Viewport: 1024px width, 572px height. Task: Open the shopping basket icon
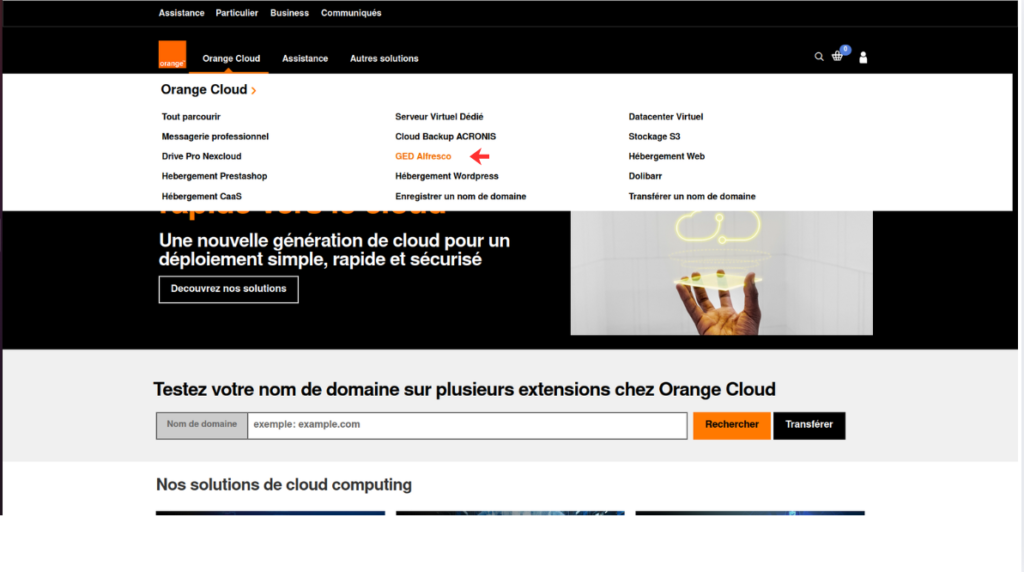[838, 57]
